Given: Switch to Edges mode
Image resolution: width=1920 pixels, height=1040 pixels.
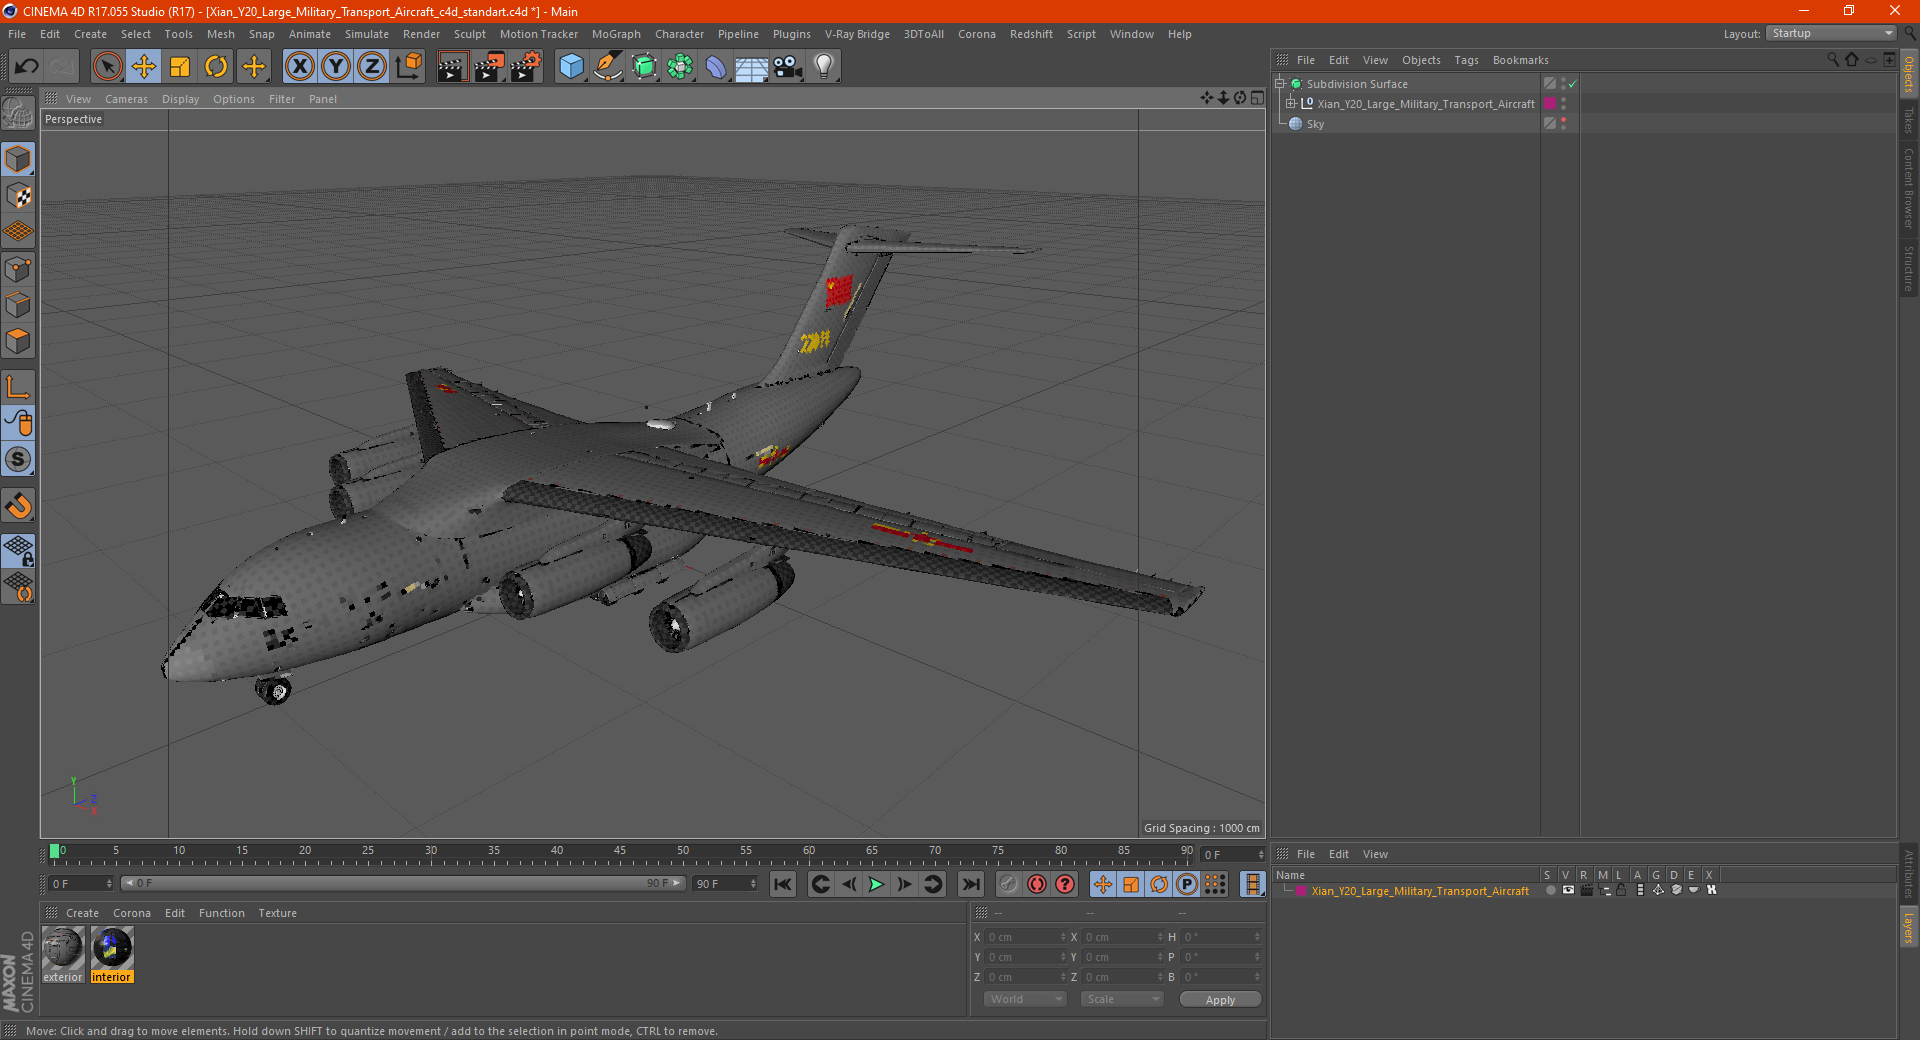Looking at the screenshot, I should [18, 305].
